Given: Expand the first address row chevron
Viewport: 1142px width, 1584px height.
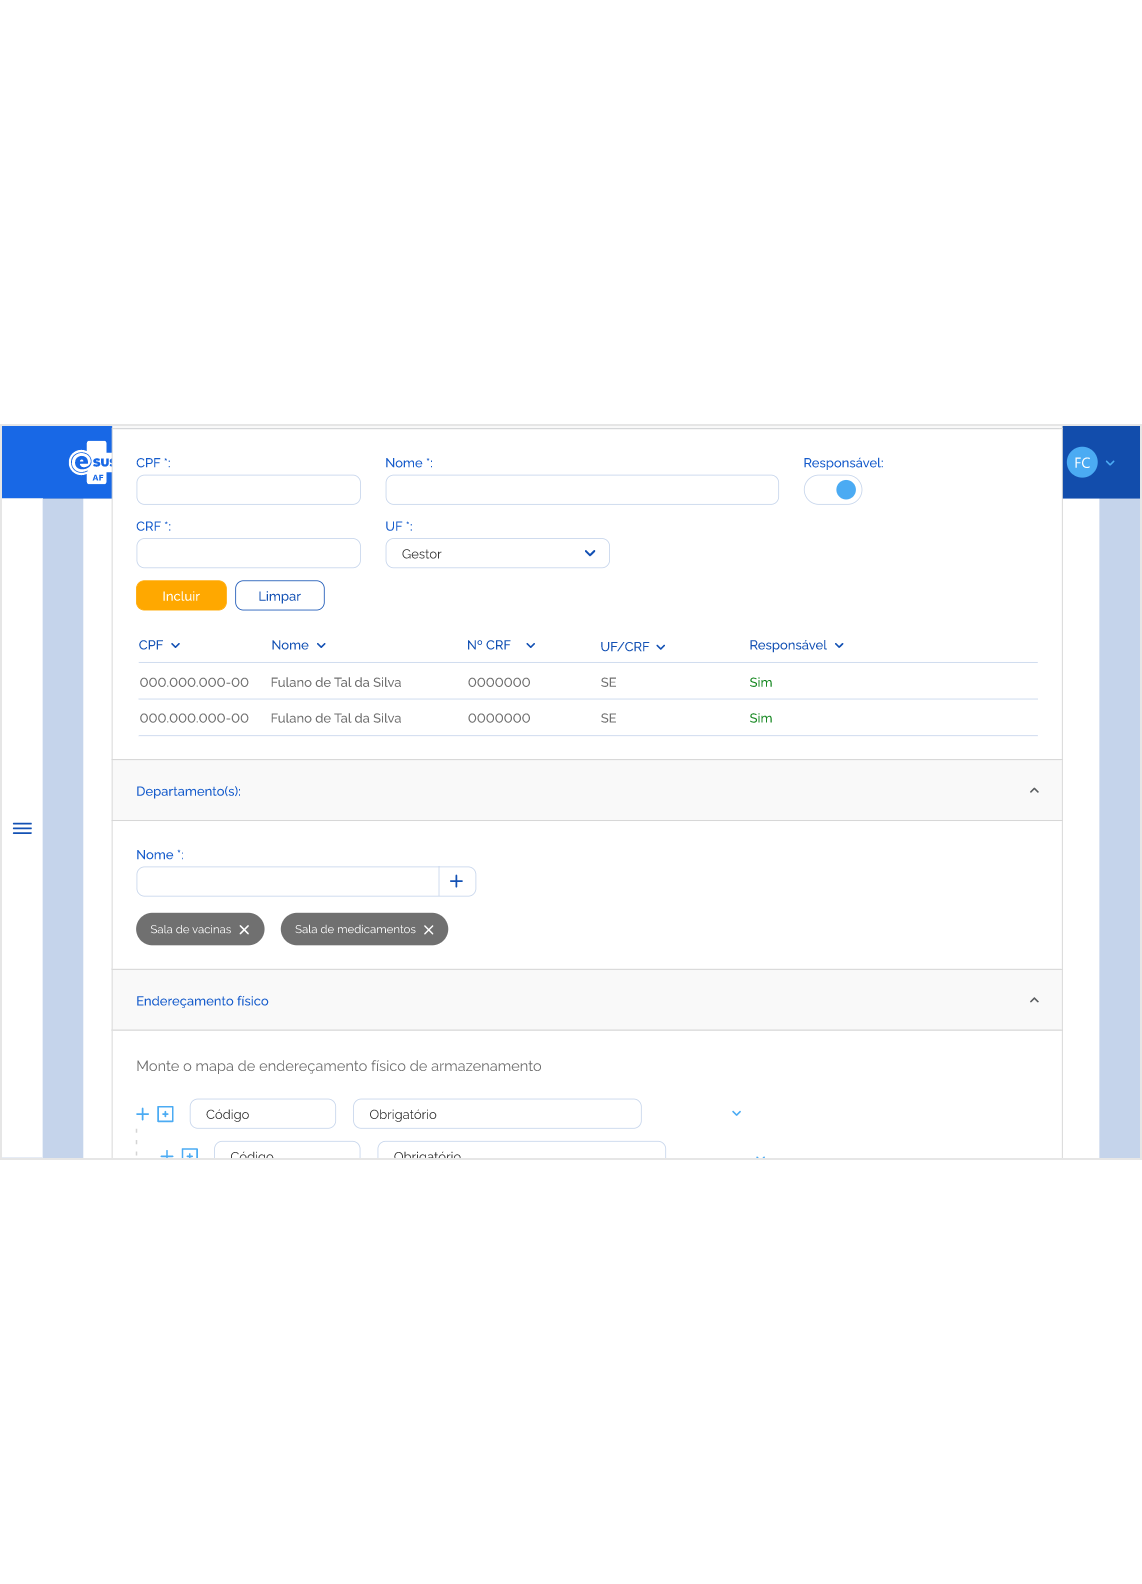Looking at the screenshot, I should (x=736, y=1114).
